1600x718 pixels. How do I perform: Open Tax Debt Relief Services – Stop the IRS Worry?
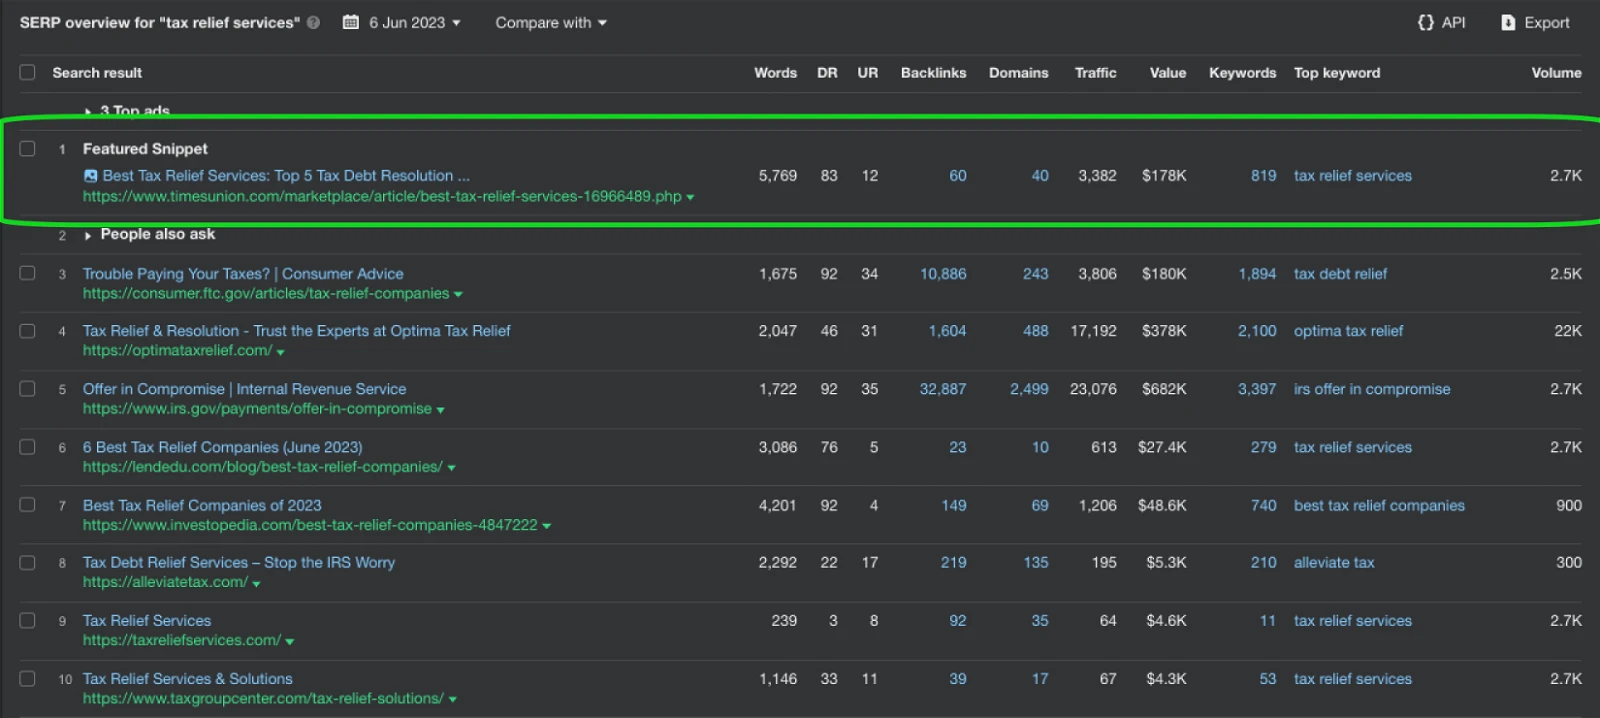click(x=239, y=563)
